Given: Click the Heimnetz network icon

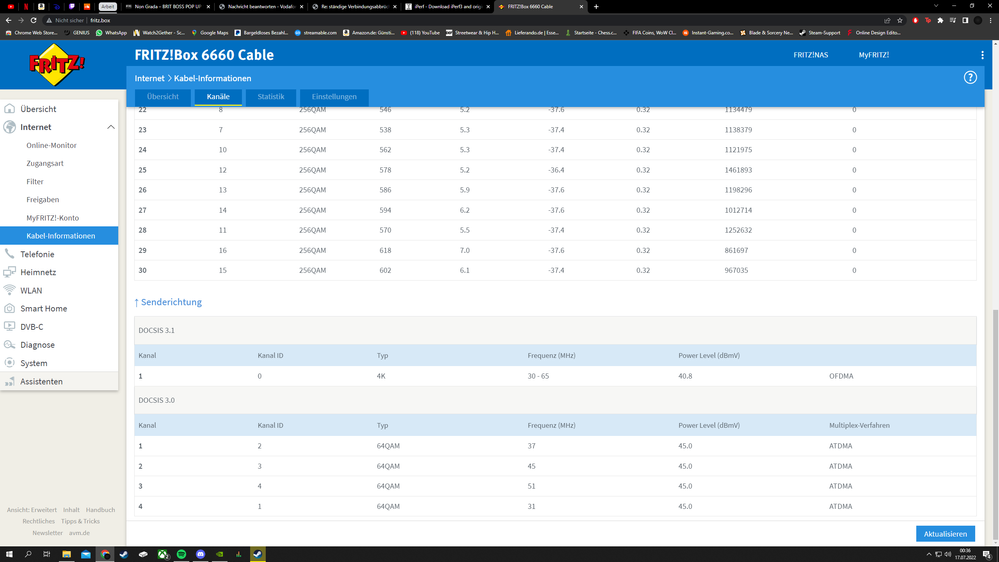Looking at the screenshot, I should [x=10, y=272].
